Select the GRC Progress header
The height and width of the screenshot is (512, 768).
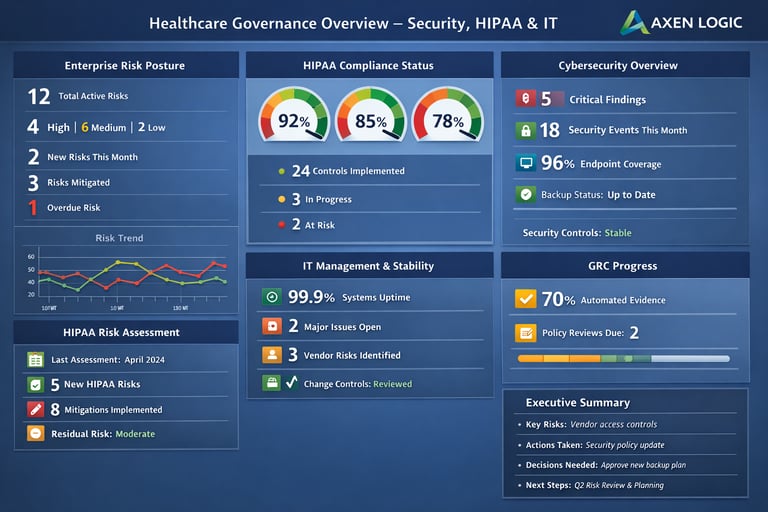click(625, 266)
